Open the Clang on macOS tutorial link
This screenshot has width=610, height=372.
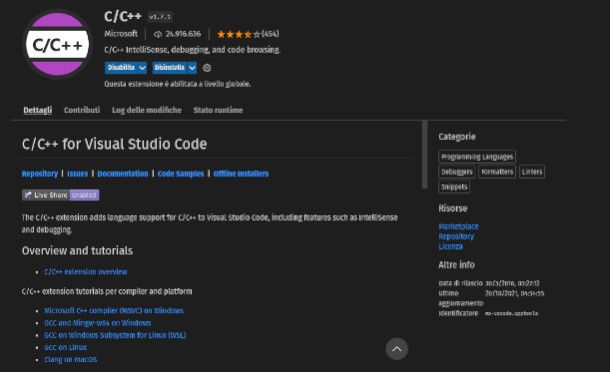pos(70,359)
